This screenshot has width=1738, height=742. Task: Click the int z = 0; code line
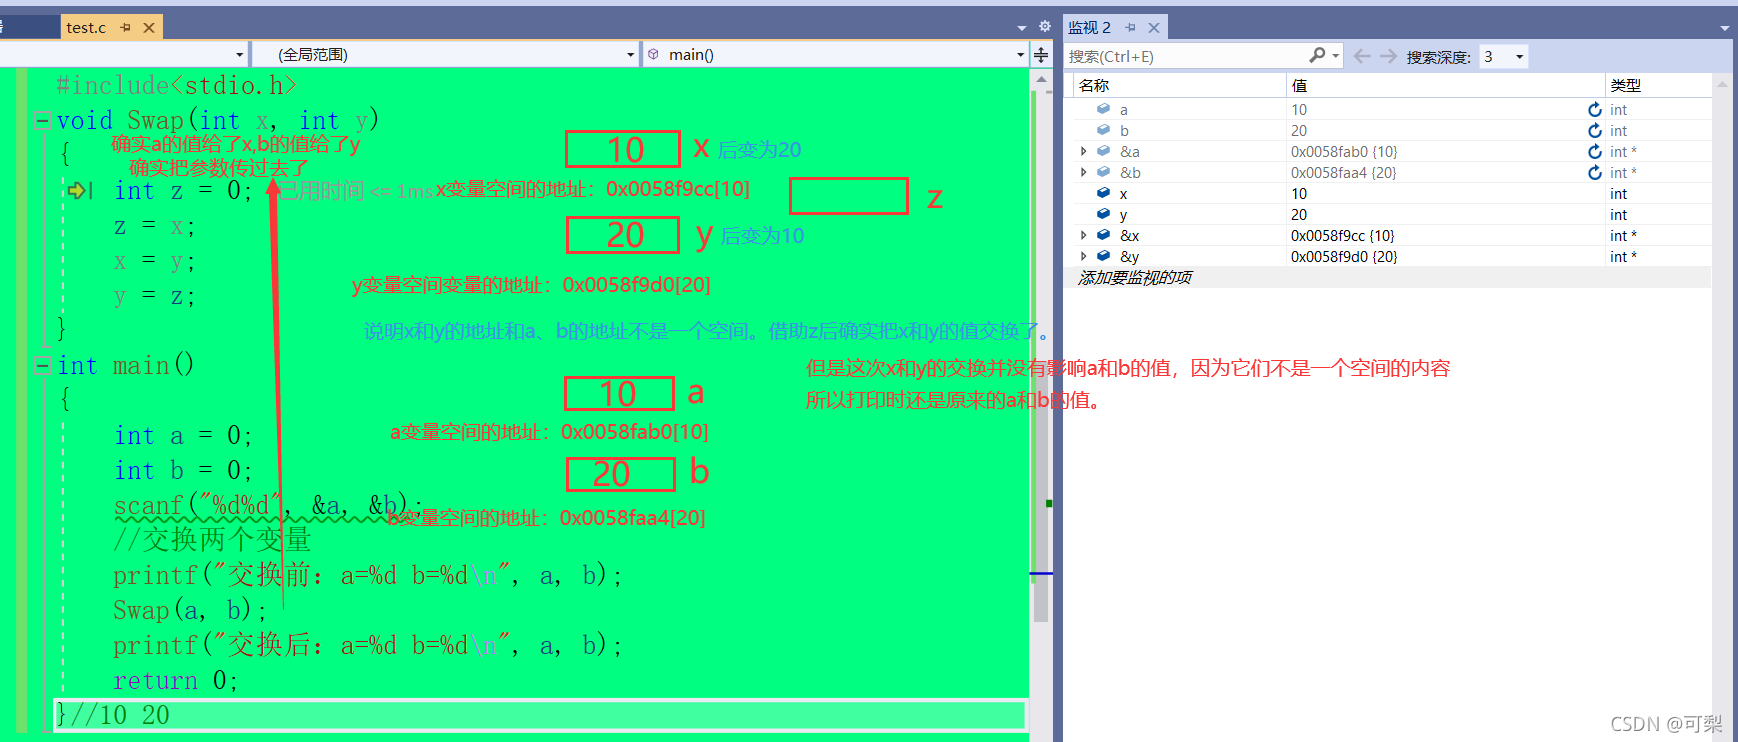tap(183, 190)
